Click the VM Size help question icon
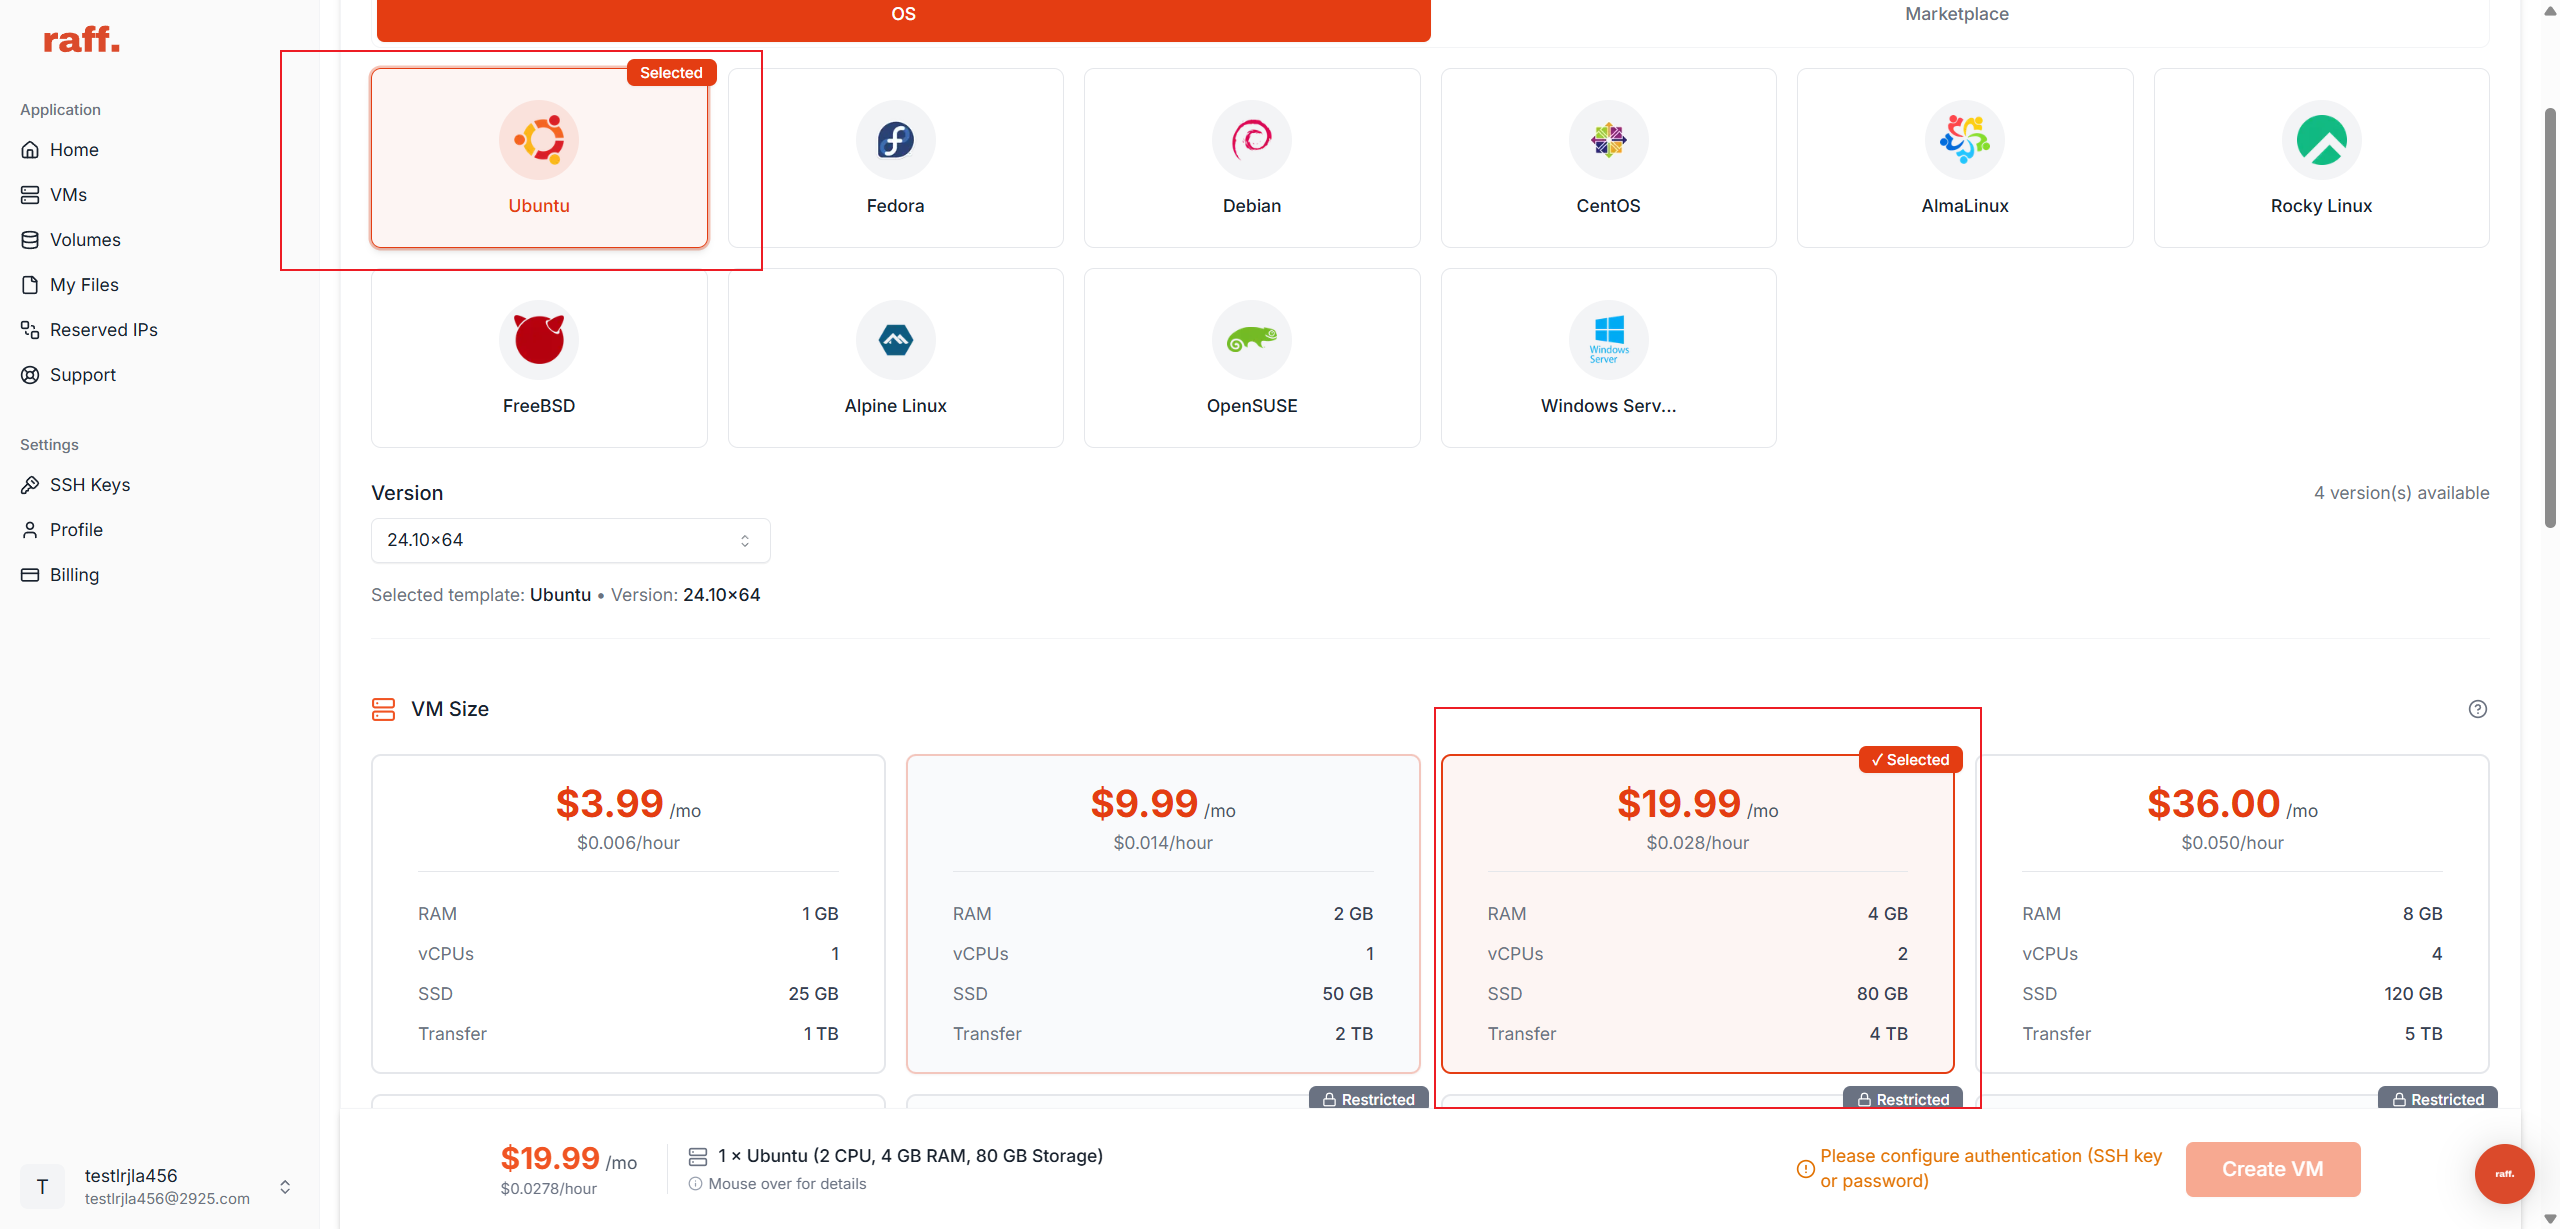Screen dimensions: 2560x1229 pos(2478,709)
